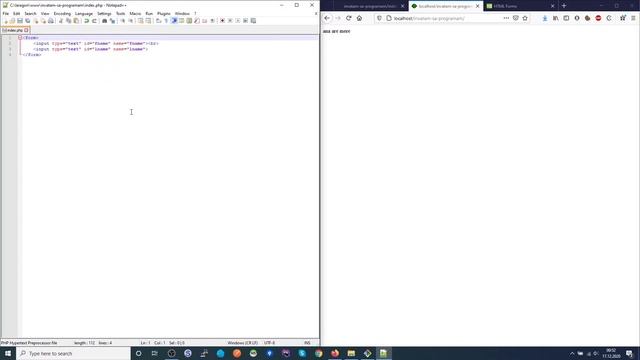Image resolution: width=640 pixels, height=360 pixels.
Task: Go to the Firefox home page
Action: 359,18
